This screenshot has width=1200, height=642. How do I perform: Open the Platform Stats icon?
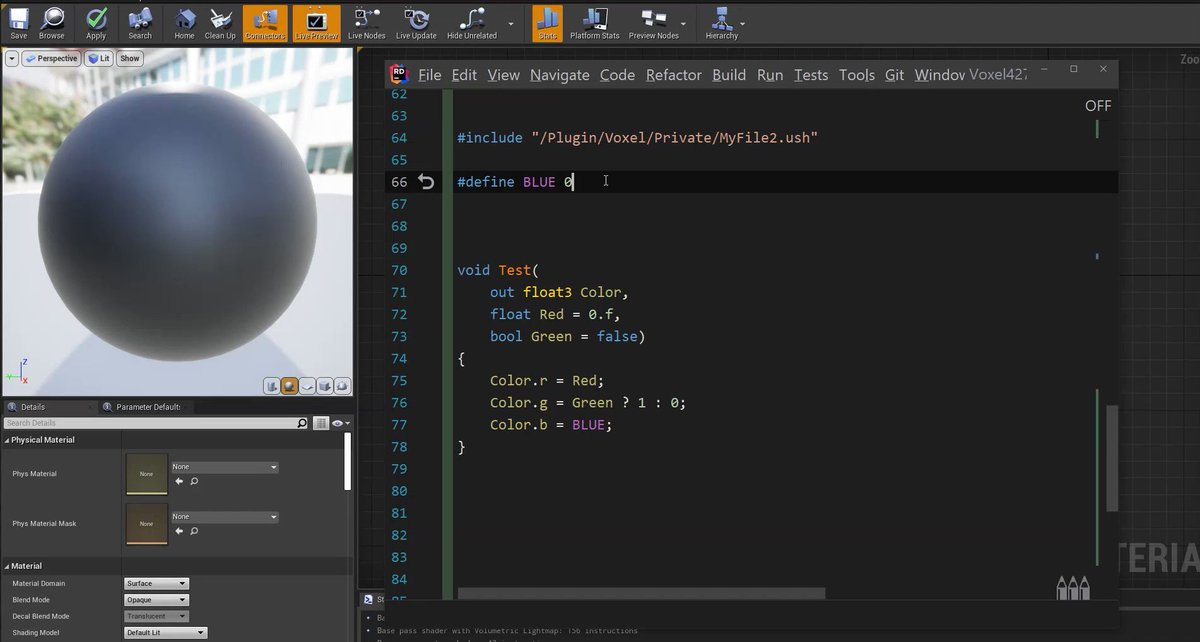tap(594, 18)
